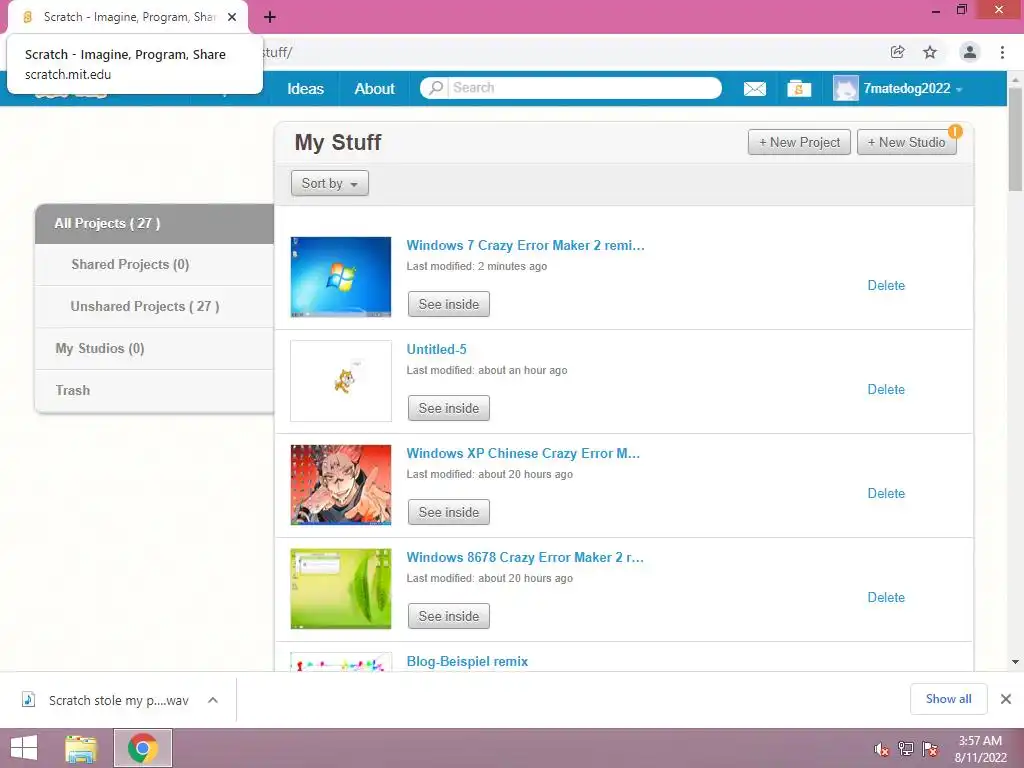Click the Scratch cat thumbnail of Untitled-5
Screen dimensions: 1024x768
point(341,381)
